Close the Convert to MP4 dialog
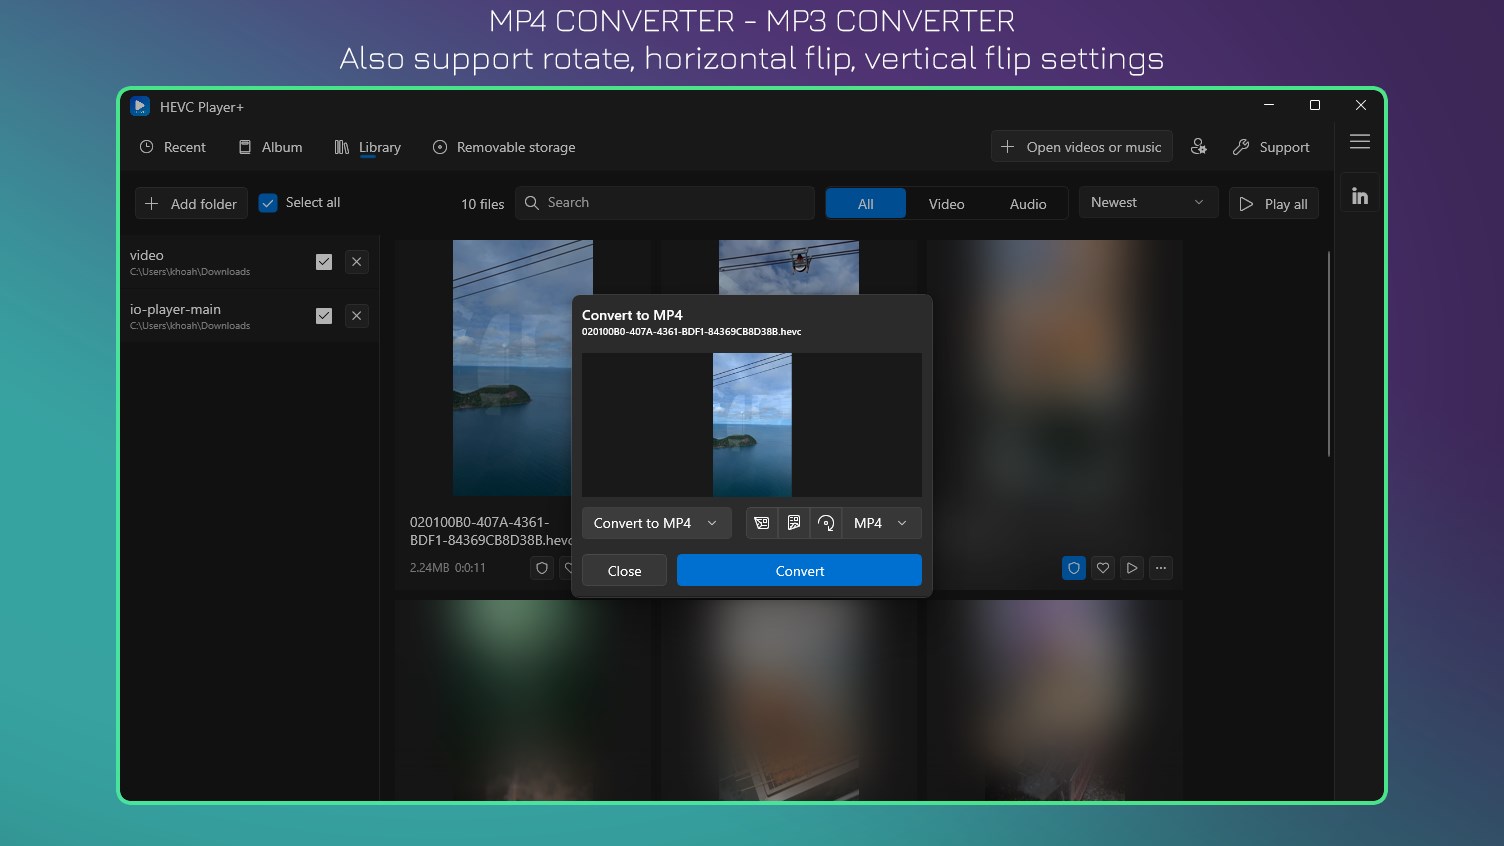Screen dimensions: 1504x846 pos(625,571)
